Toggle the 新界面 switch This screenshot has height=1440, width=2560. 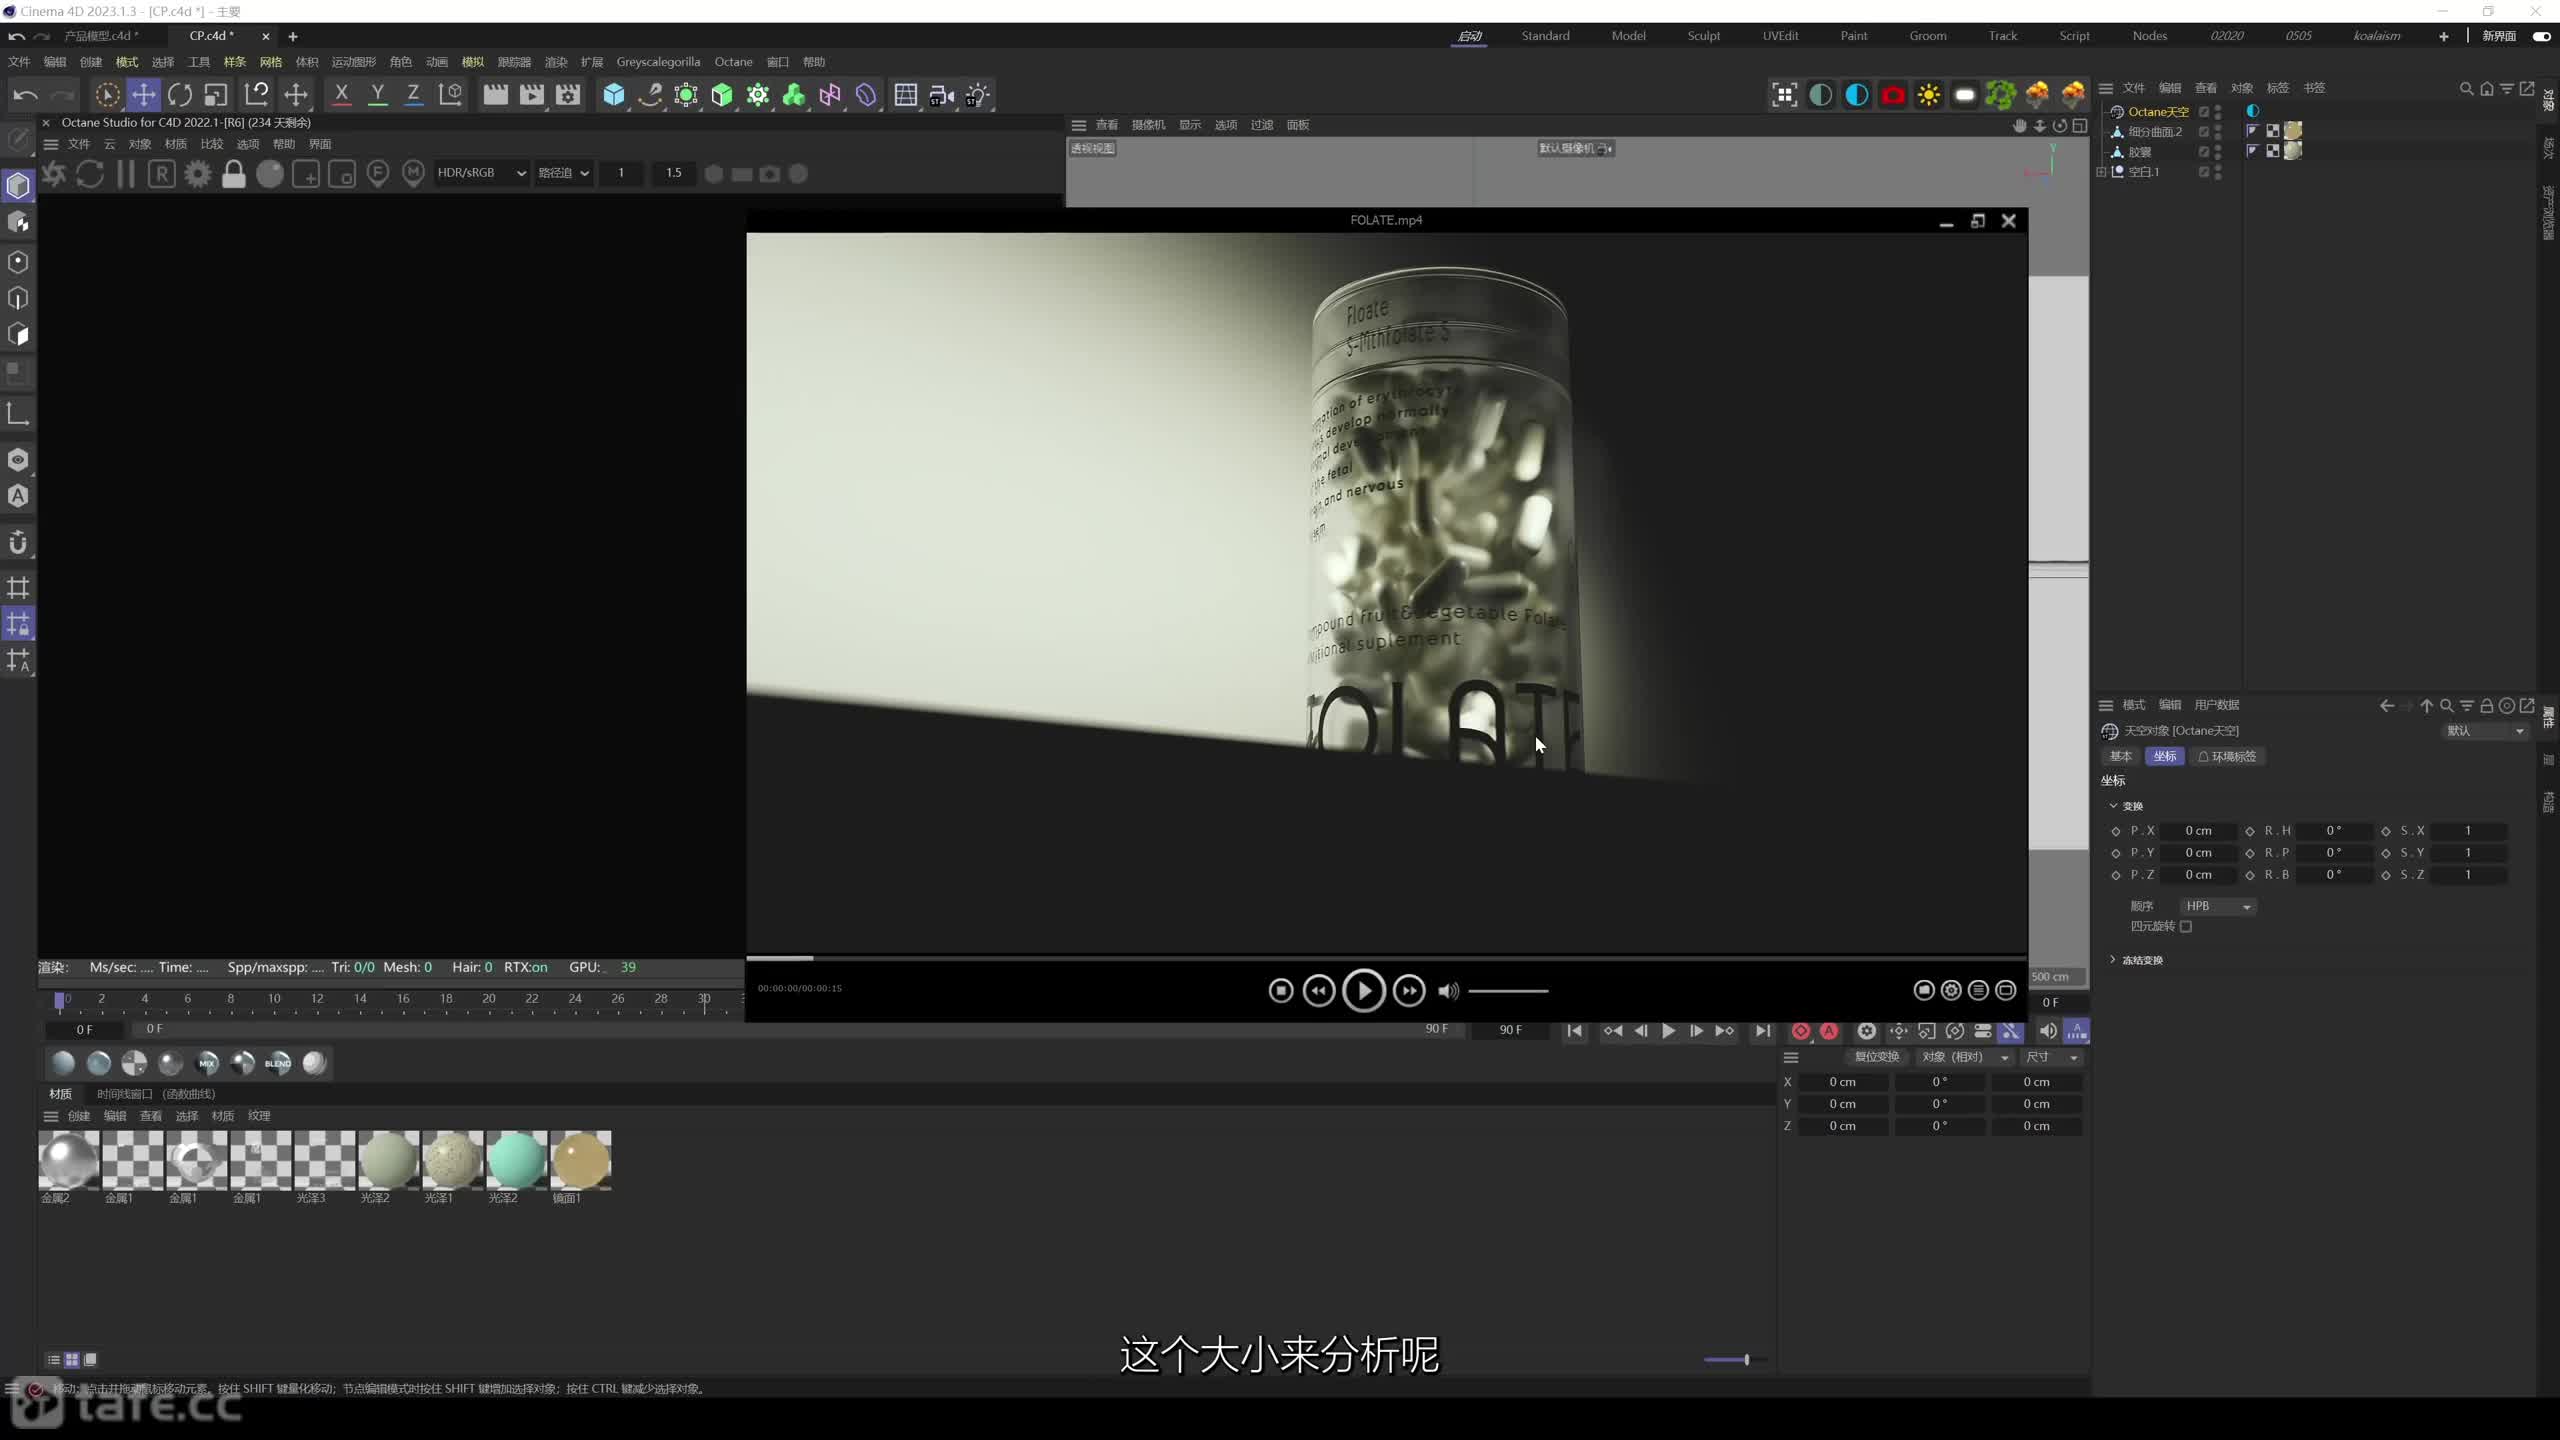(2541, 36)
